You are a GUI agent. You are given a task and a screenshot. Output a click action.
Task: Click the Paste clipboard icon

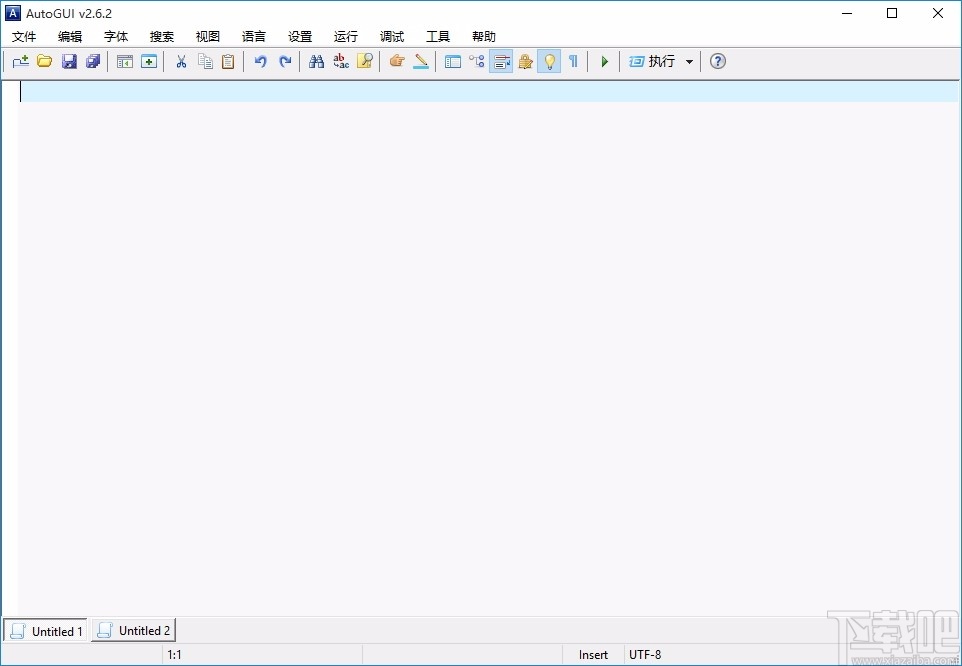[x=229, y=61]
